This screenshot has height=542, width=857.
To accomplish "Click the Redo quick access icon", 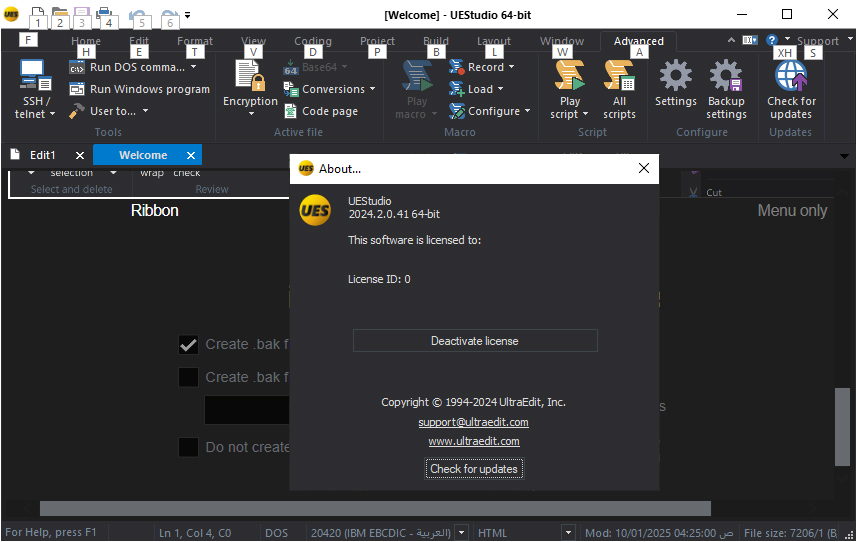I will pyautogui.click(x=170, y=15).
